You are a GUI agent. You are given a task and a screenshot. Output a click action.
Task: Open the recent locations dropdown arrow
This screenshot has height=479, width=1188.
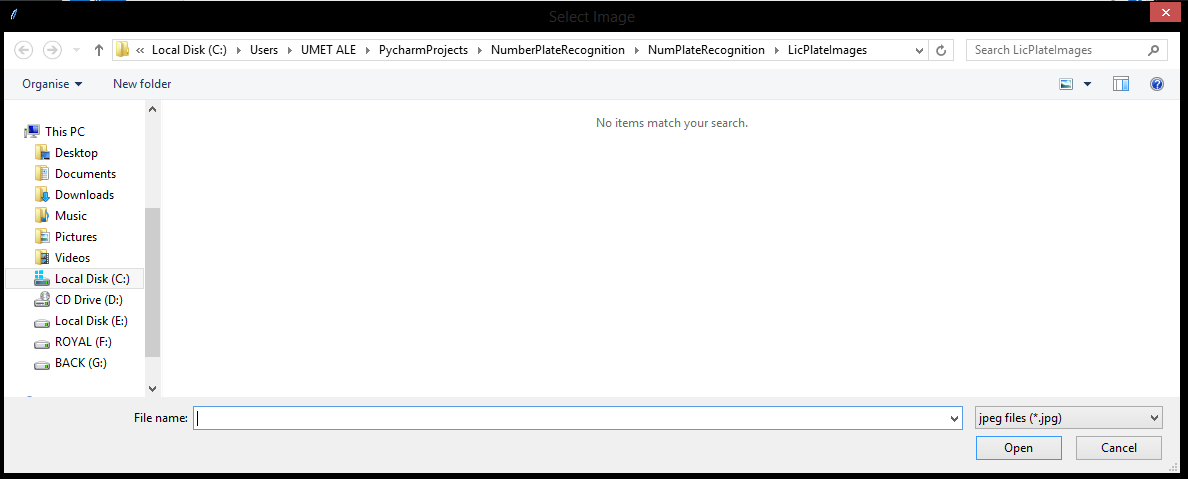coord(76,51)
